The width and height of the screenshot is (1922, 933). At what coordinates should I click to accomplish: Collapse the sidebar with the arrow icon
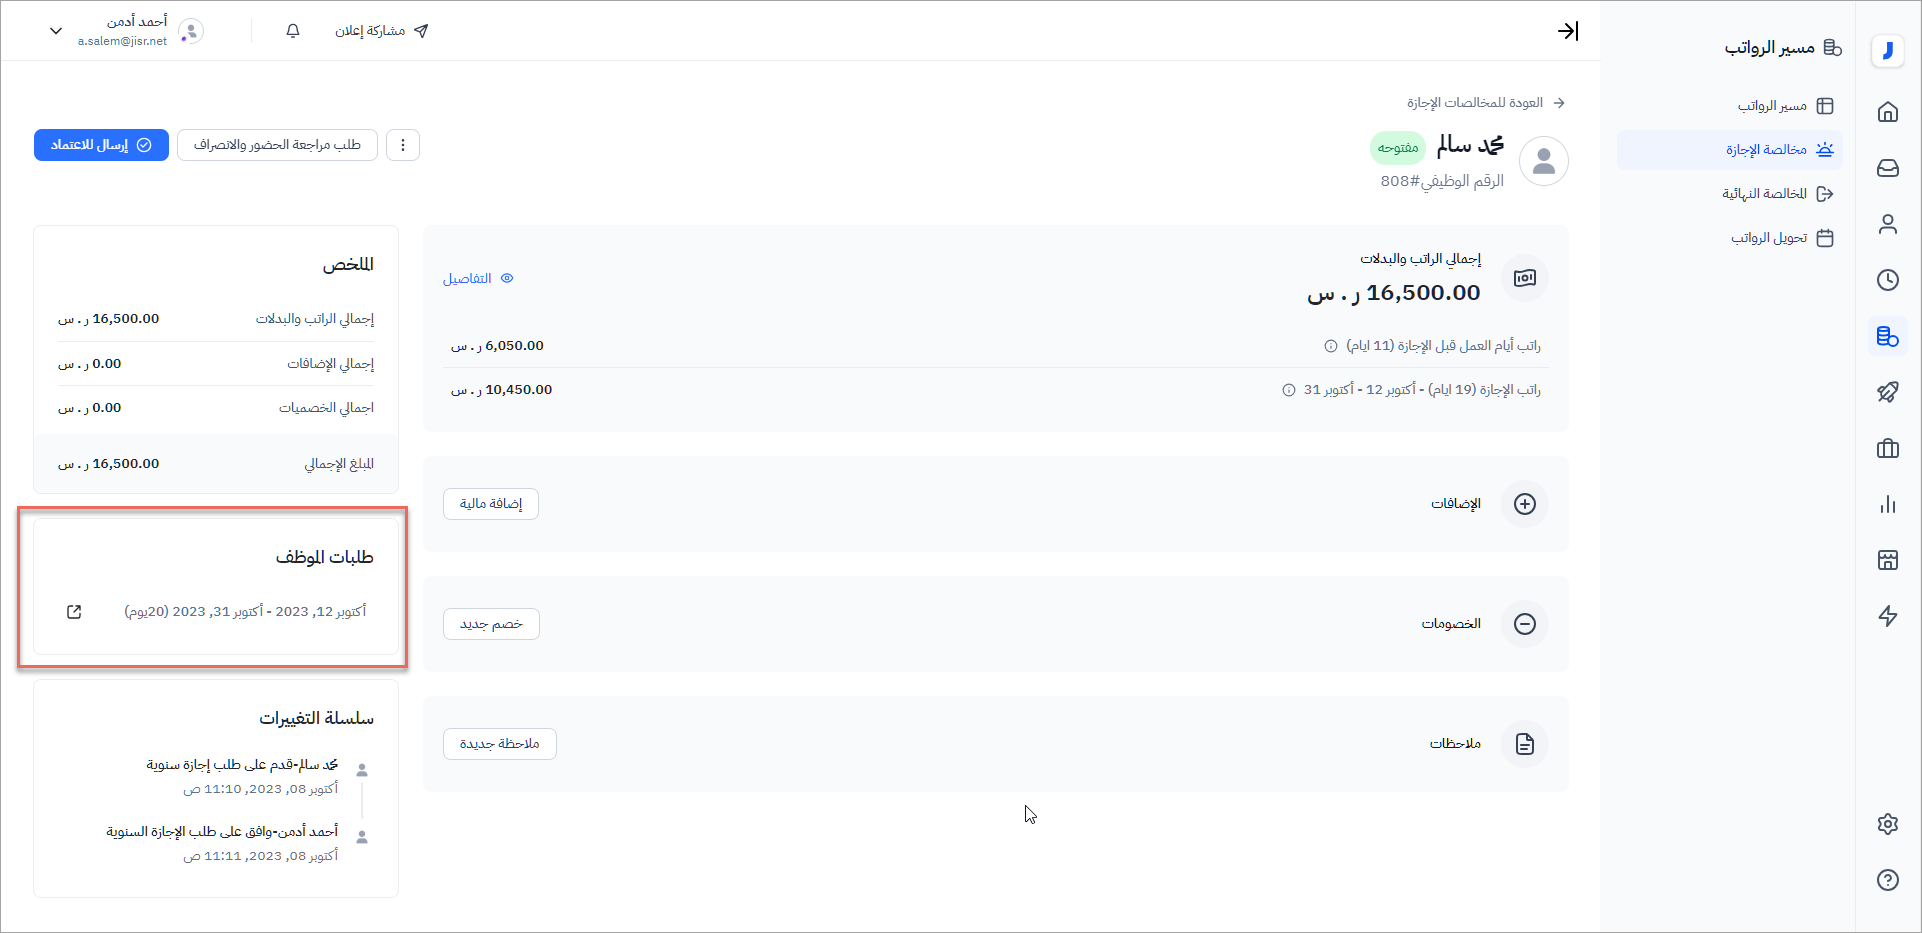pyautogui.click(x=1568, y=31)
